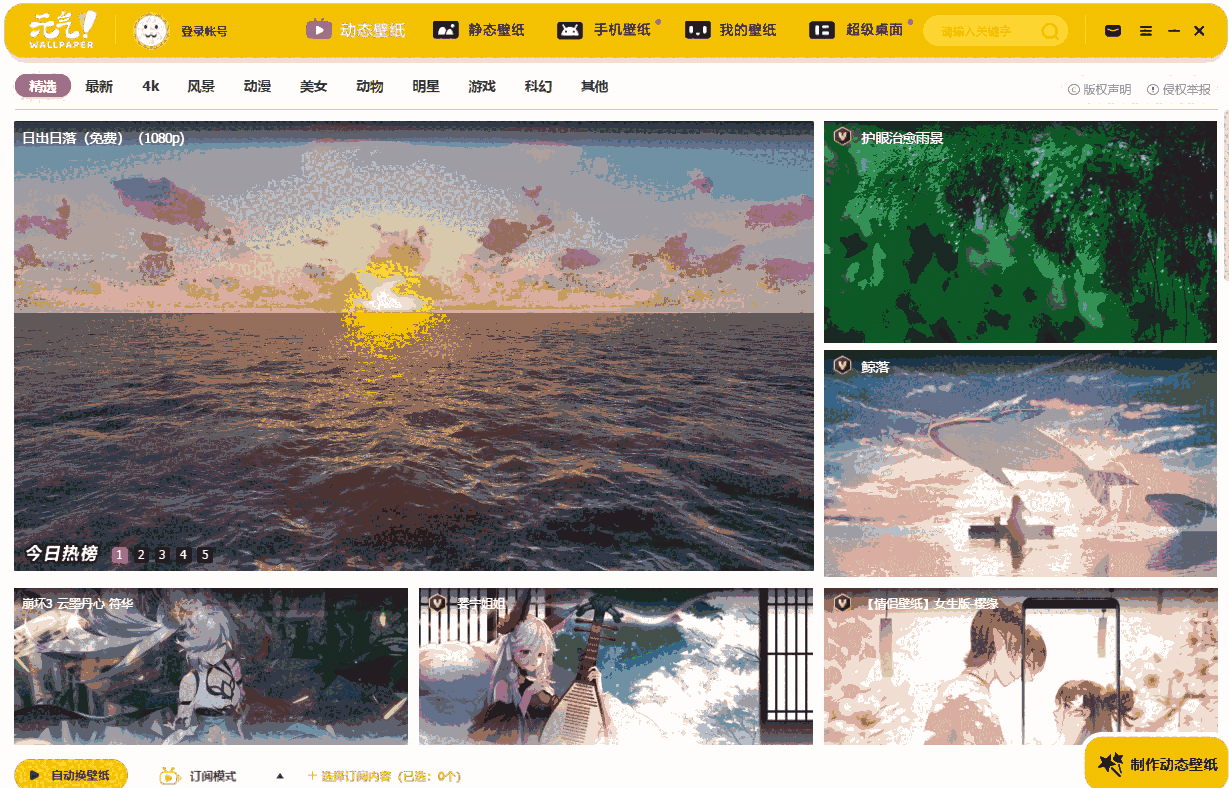The height and width of the screenshot is (788, 1229).
Task: Open 静态壁纸 via its camera icon
Action: point(445,30)
